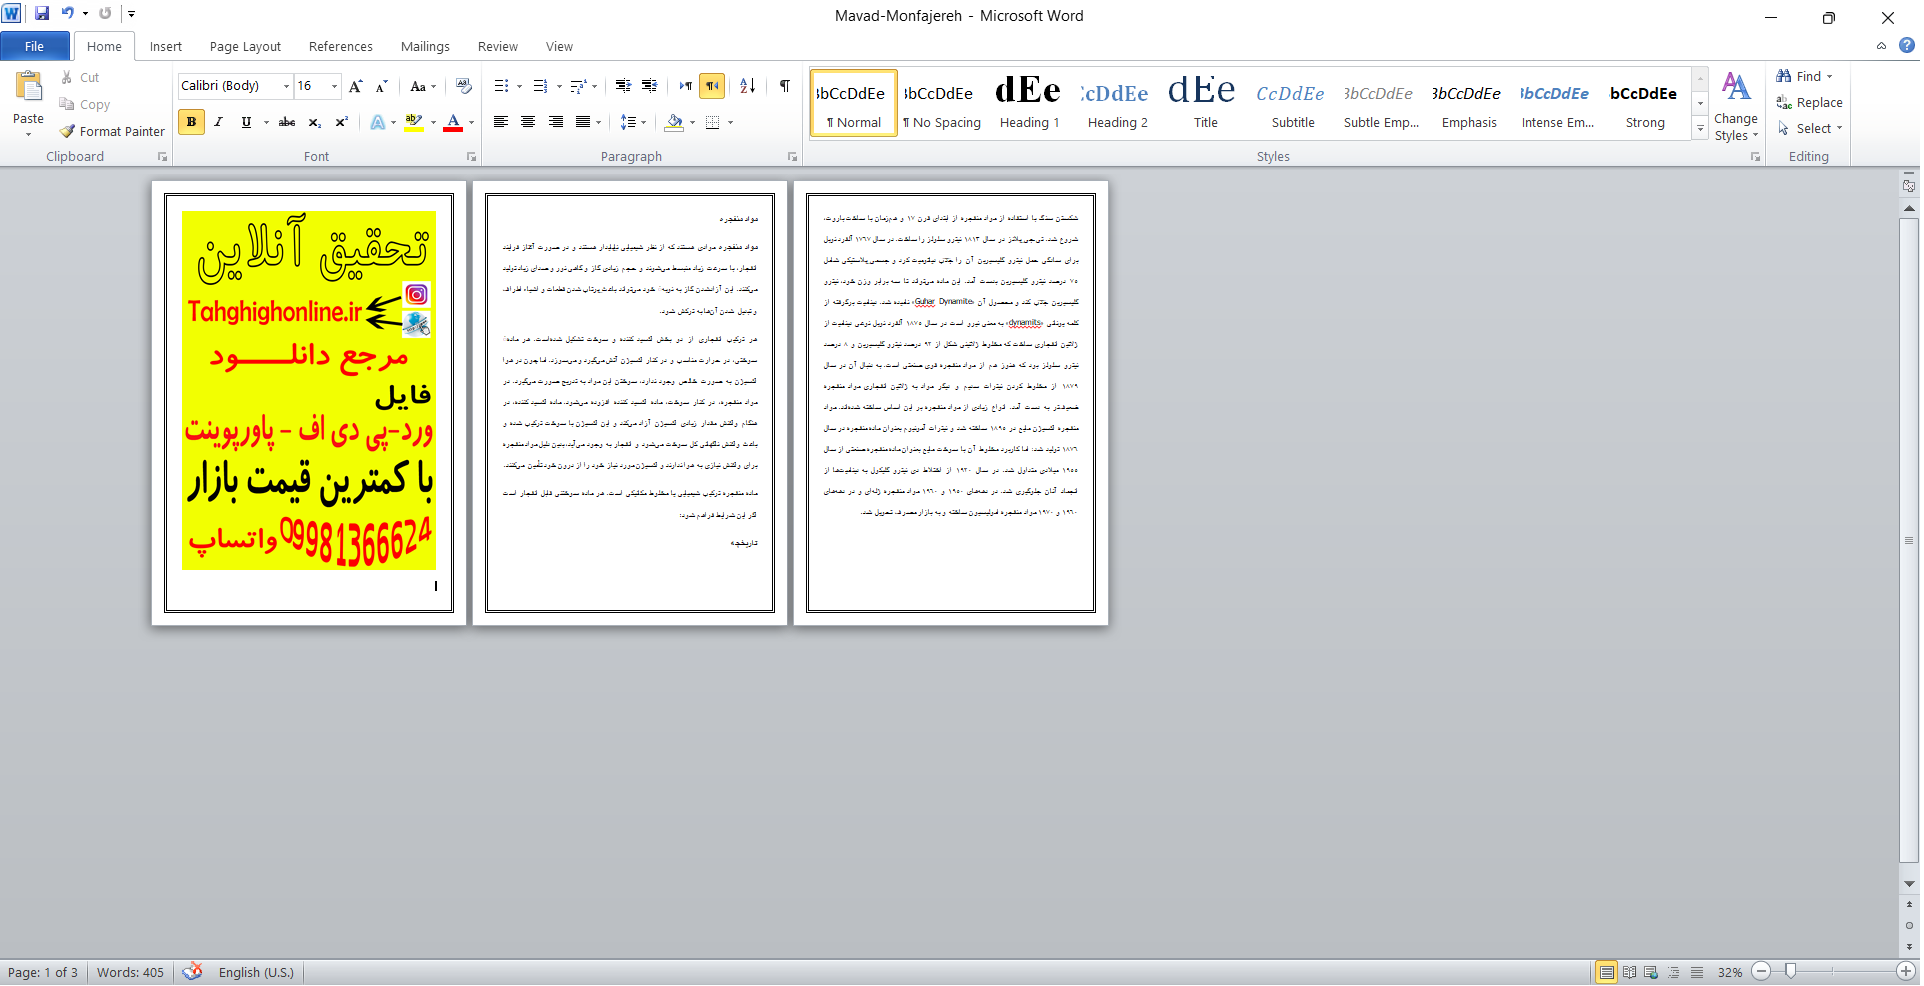Apply Title style
Viewport: 1924px width, 986px height.
pyautogui.click(x=1205, y=103)
